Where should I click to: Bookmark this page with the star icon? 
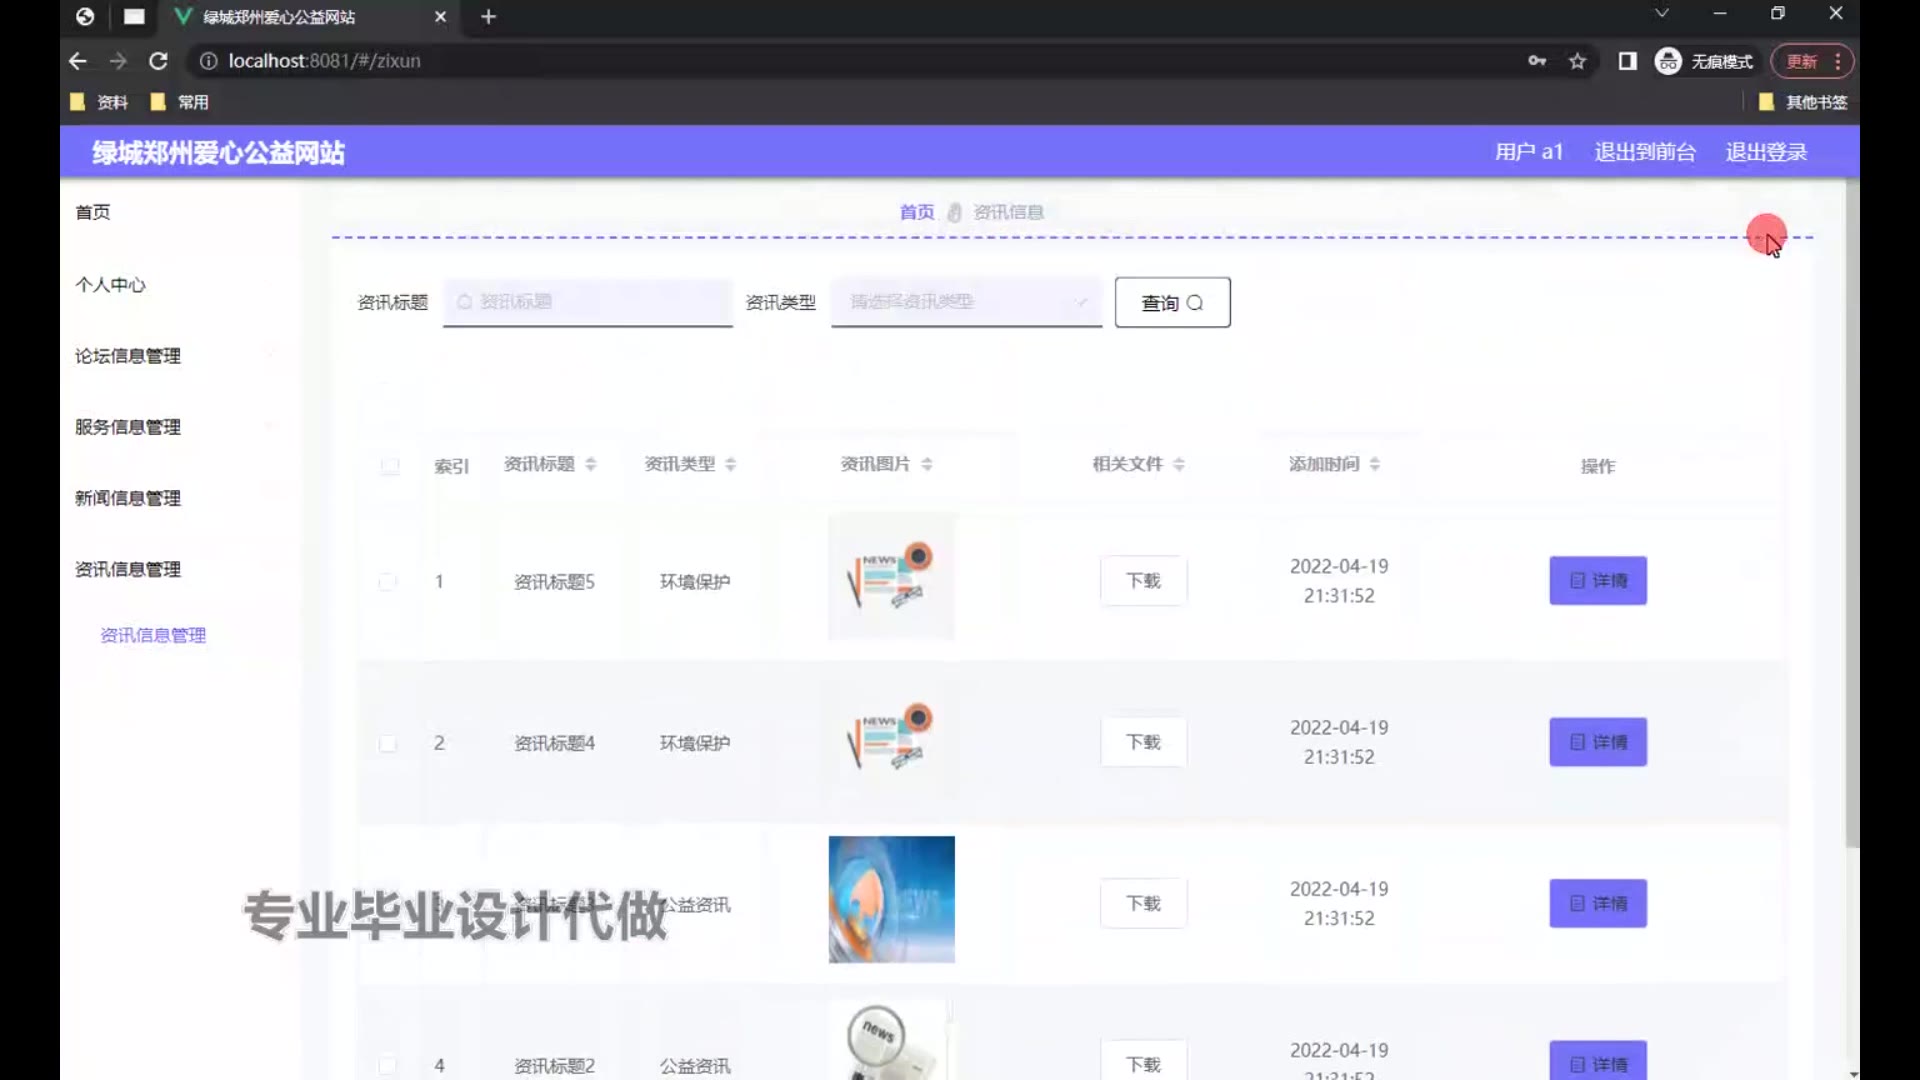(x=1577, y=61)
